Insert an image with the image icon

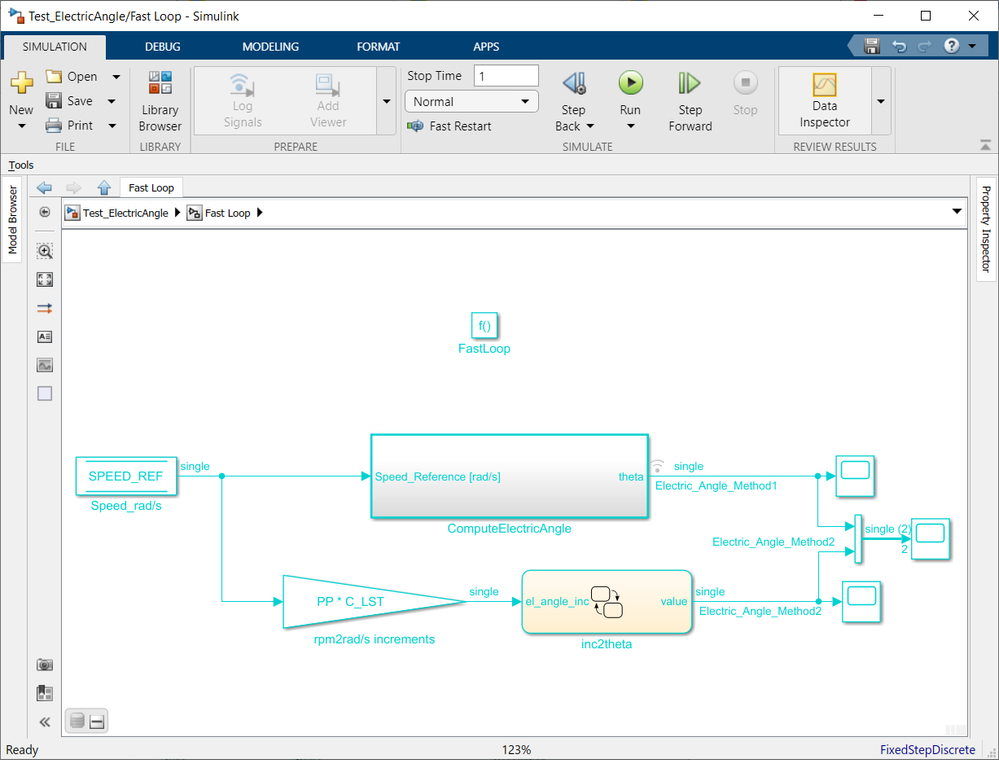click(45, 365)
